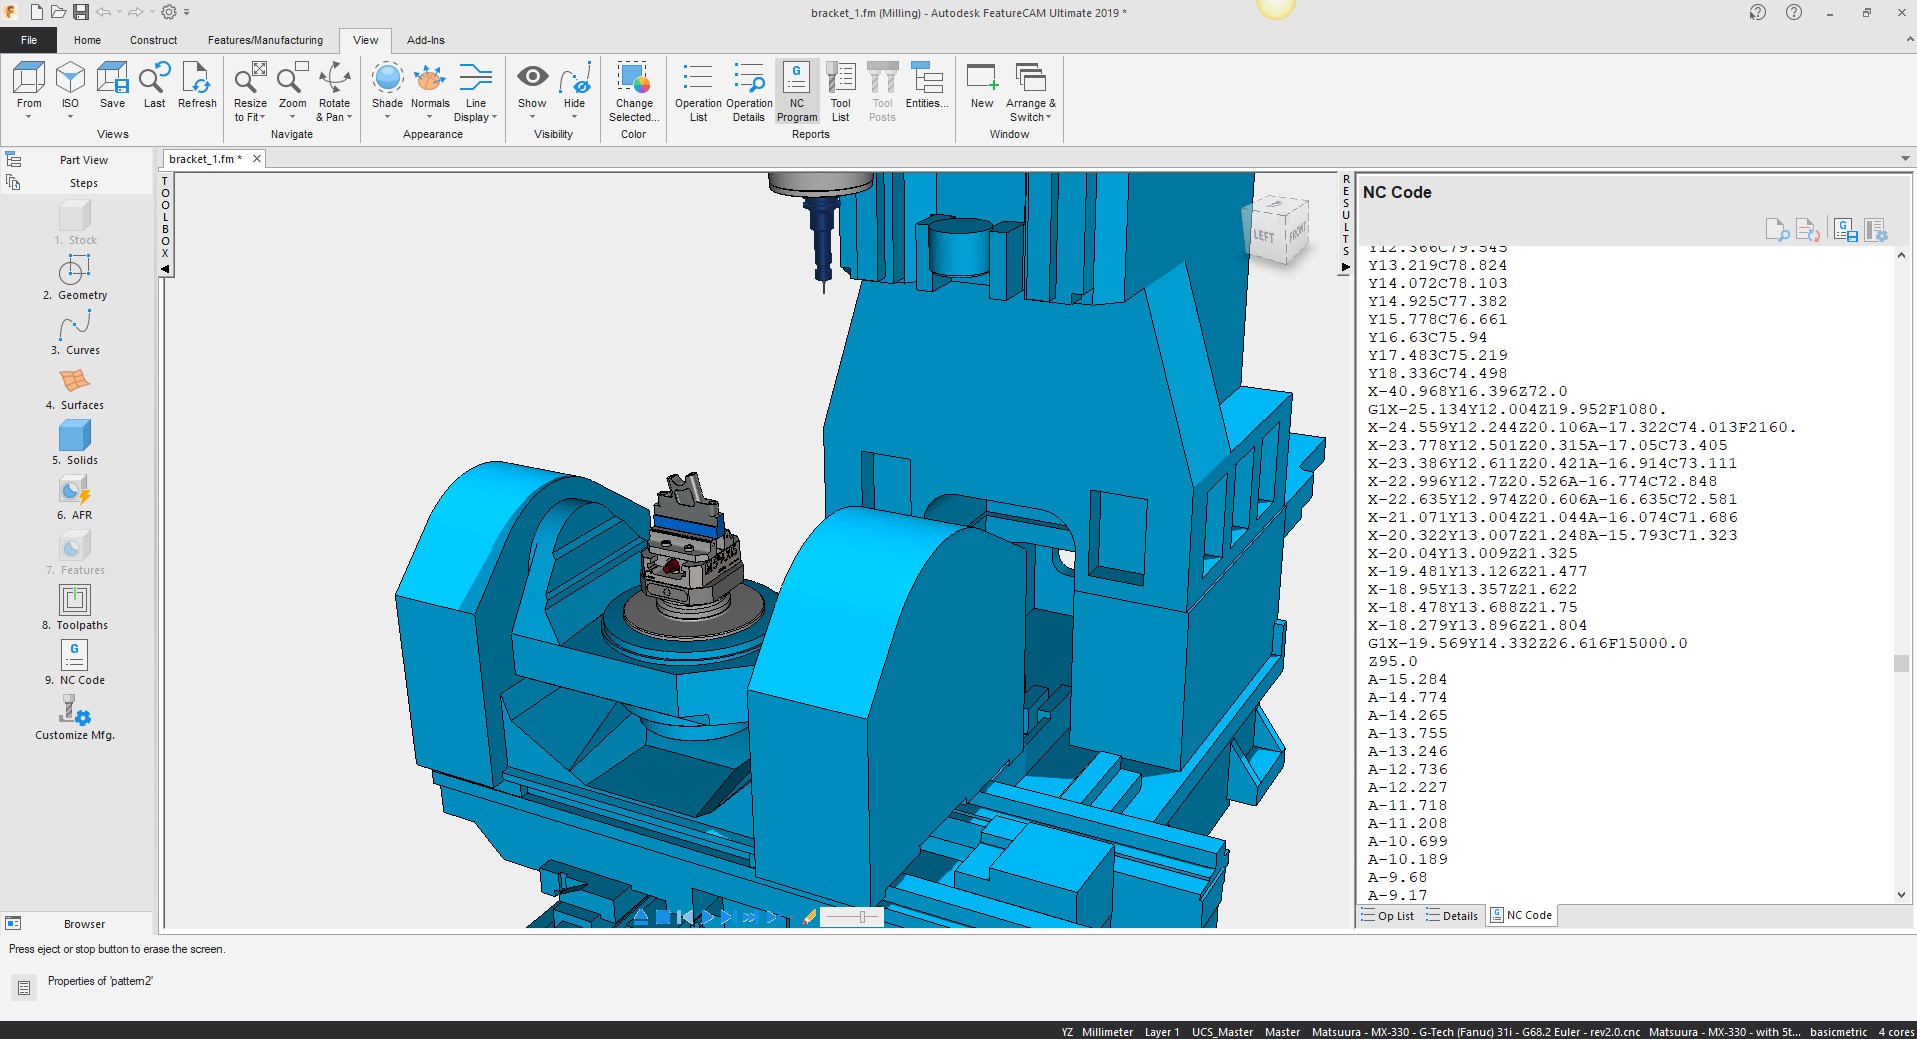Image resolution: width=1917 pixels, height=1039 pixels.
Task: Click the Solids step icon
Action: [75, 434]
